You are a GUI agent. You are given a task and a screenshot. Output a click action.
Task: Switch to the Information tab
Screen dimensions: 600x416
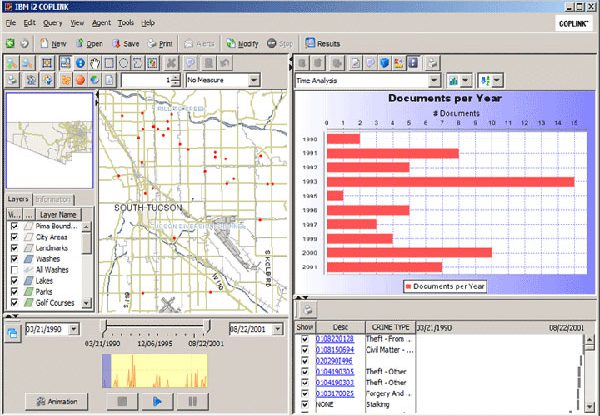pos(54,199)
